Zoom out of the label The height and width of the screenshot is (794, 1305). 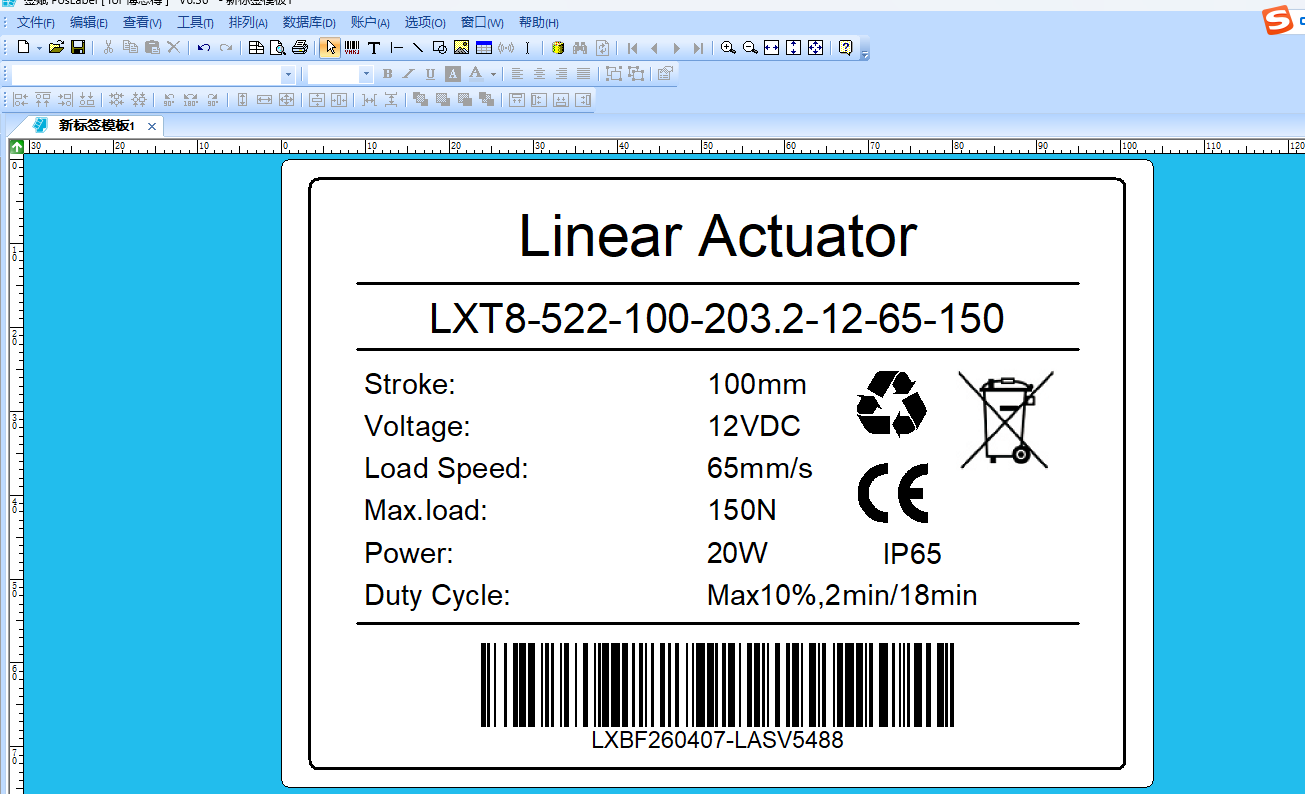pos(750,47)
